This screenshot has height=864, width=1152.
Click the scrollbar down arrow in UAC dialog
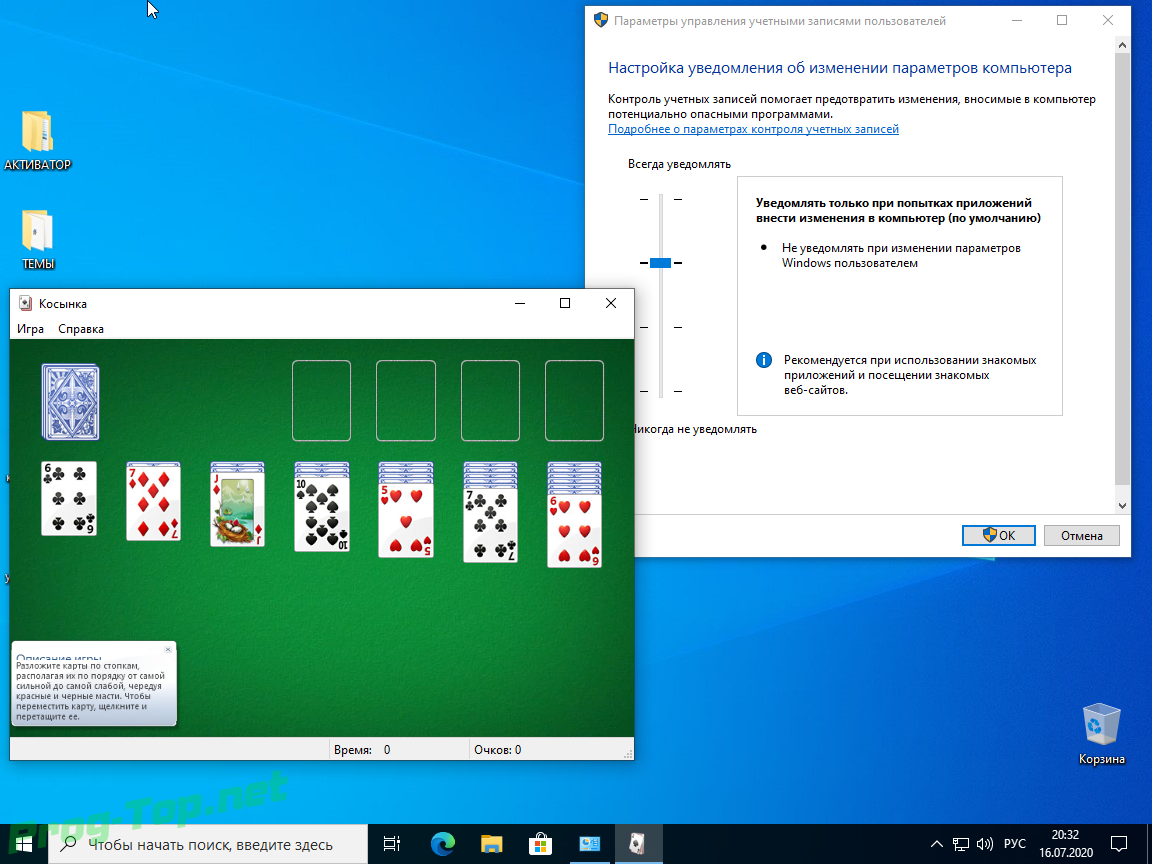tap(1122, 505)
